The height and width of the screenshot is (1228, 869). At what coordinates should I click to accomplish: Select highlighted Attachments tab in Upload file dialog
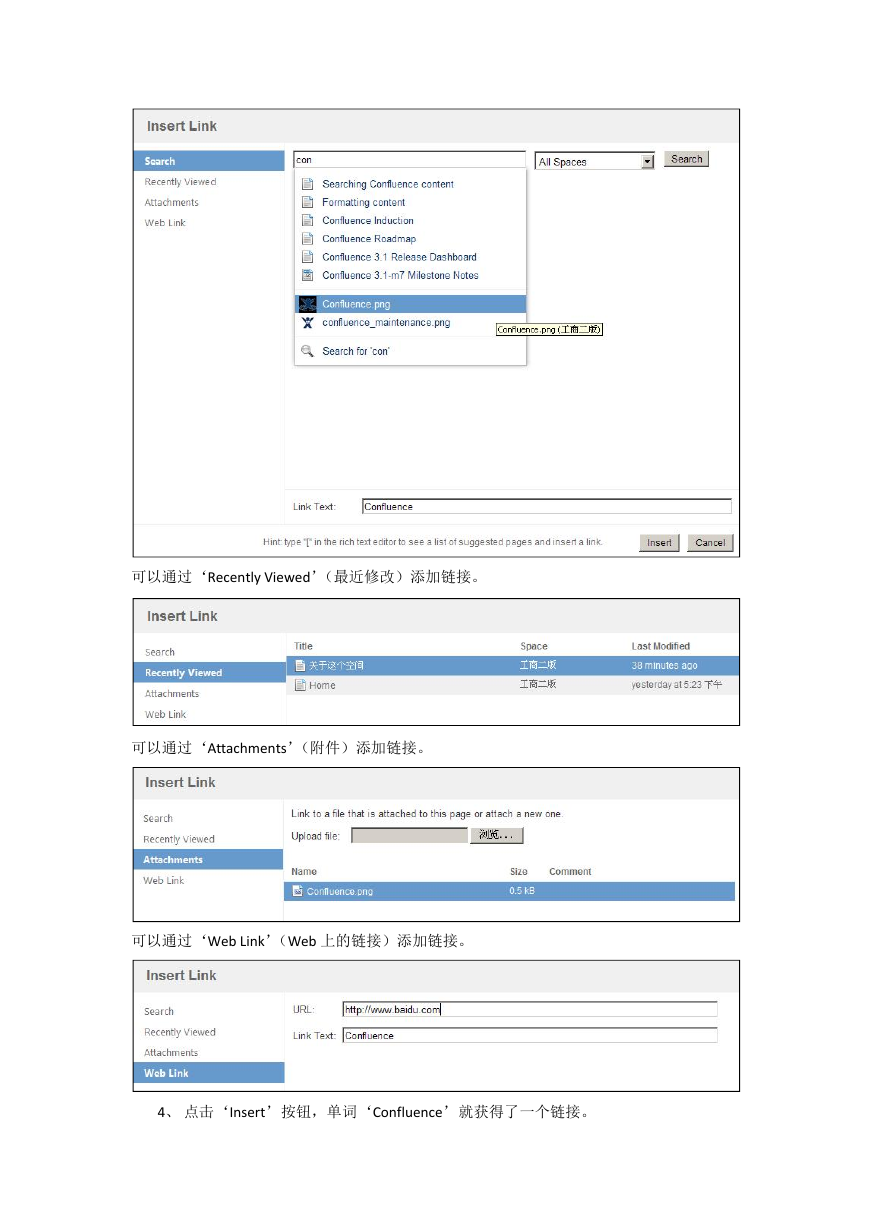208,860
